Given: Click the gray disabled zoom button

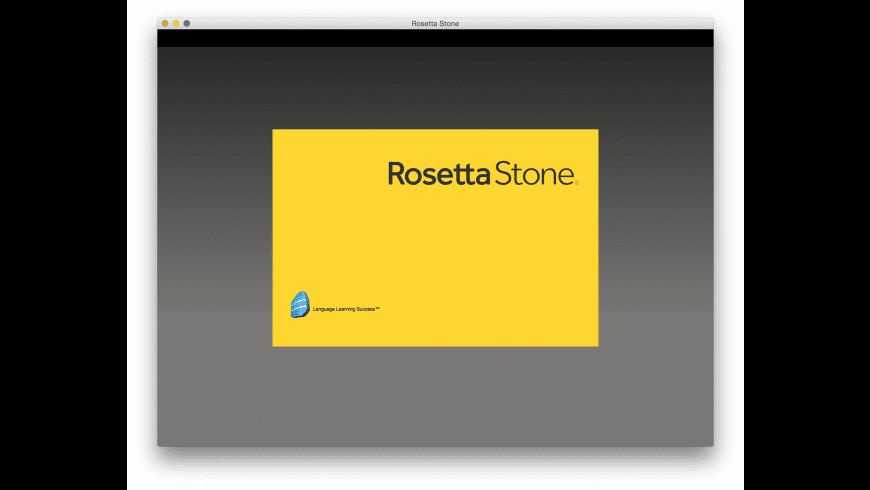Looking at the screenshot, I should click(x=187, y=23).
